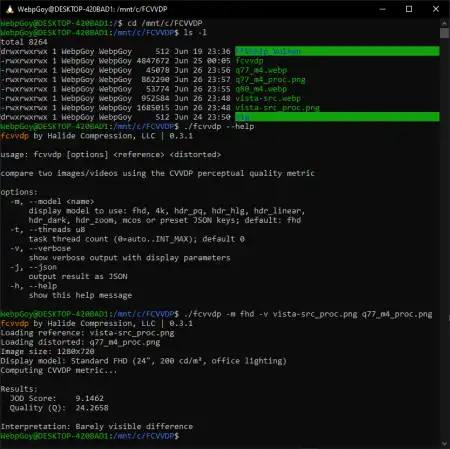Viewport: 450px width, 449px height.
Task: Click the fcvvdp file name in listing
Action: tap(249, 61)
